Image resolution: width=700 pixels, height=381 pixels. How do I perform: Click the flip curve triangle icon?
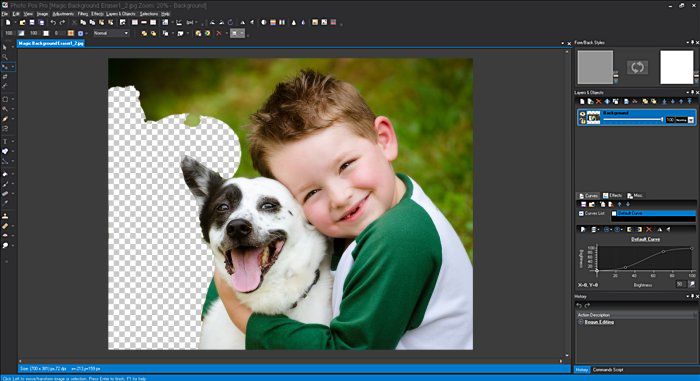coord(659,230)
